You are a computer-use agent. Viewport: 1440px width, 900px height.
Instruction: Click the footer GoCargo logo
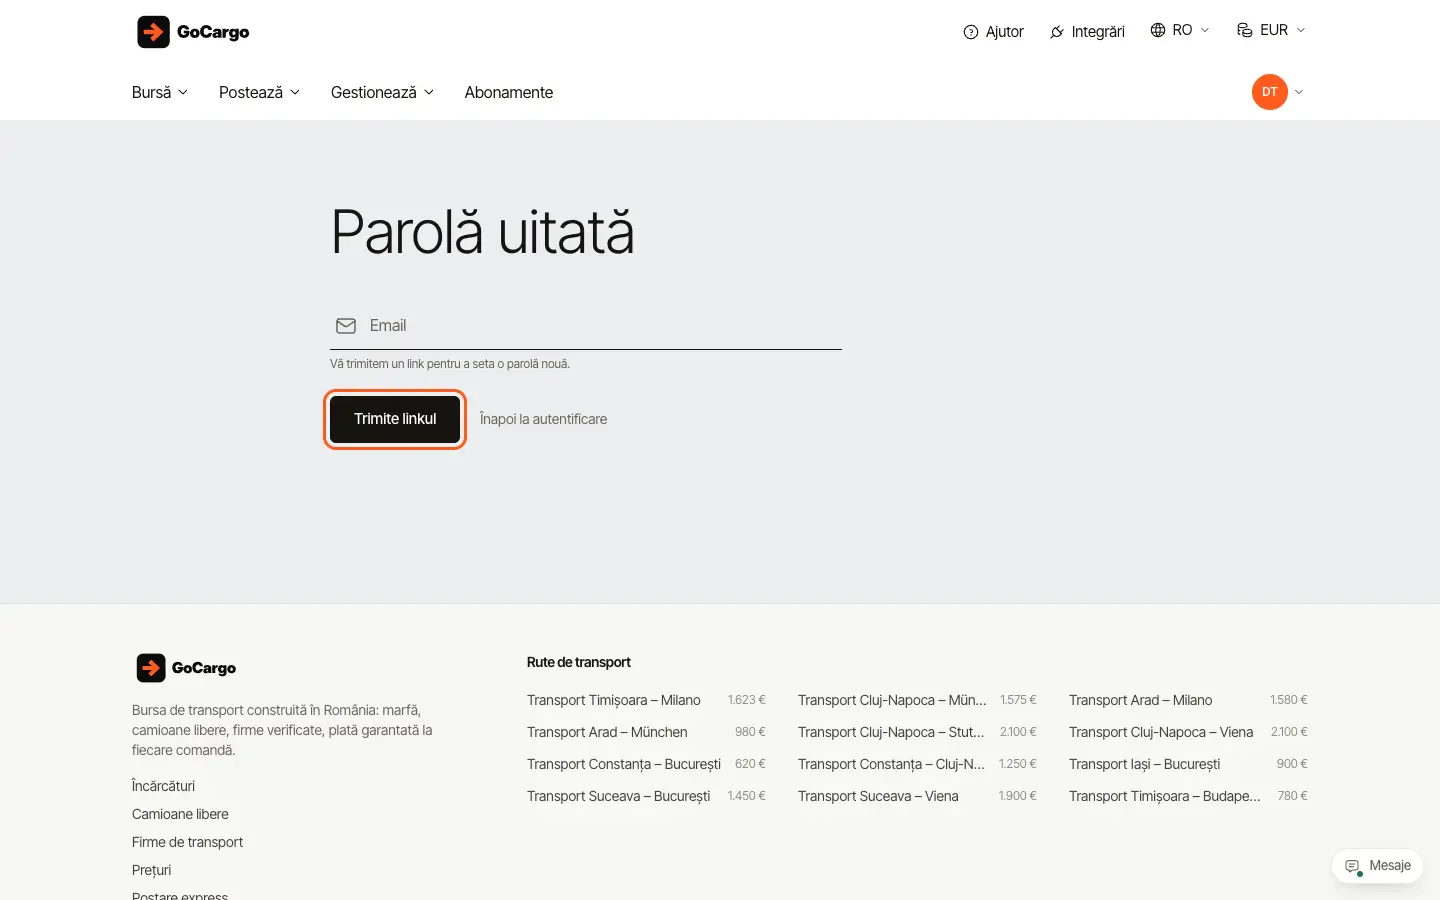point(186,668)
